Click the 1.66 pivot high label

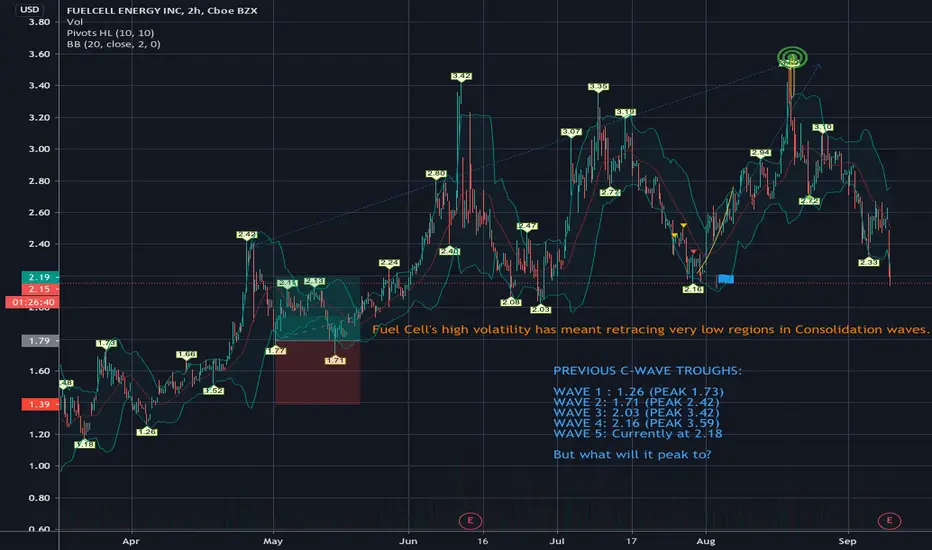coord(186,354)
